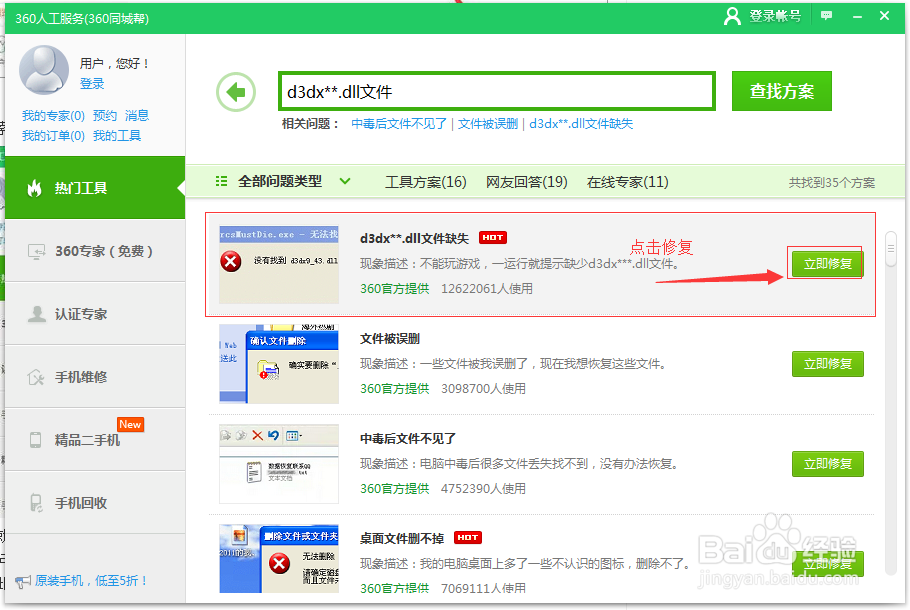910x610 pixels.
Task: Open 我的专家(0) link
Action: pos(53,115)
